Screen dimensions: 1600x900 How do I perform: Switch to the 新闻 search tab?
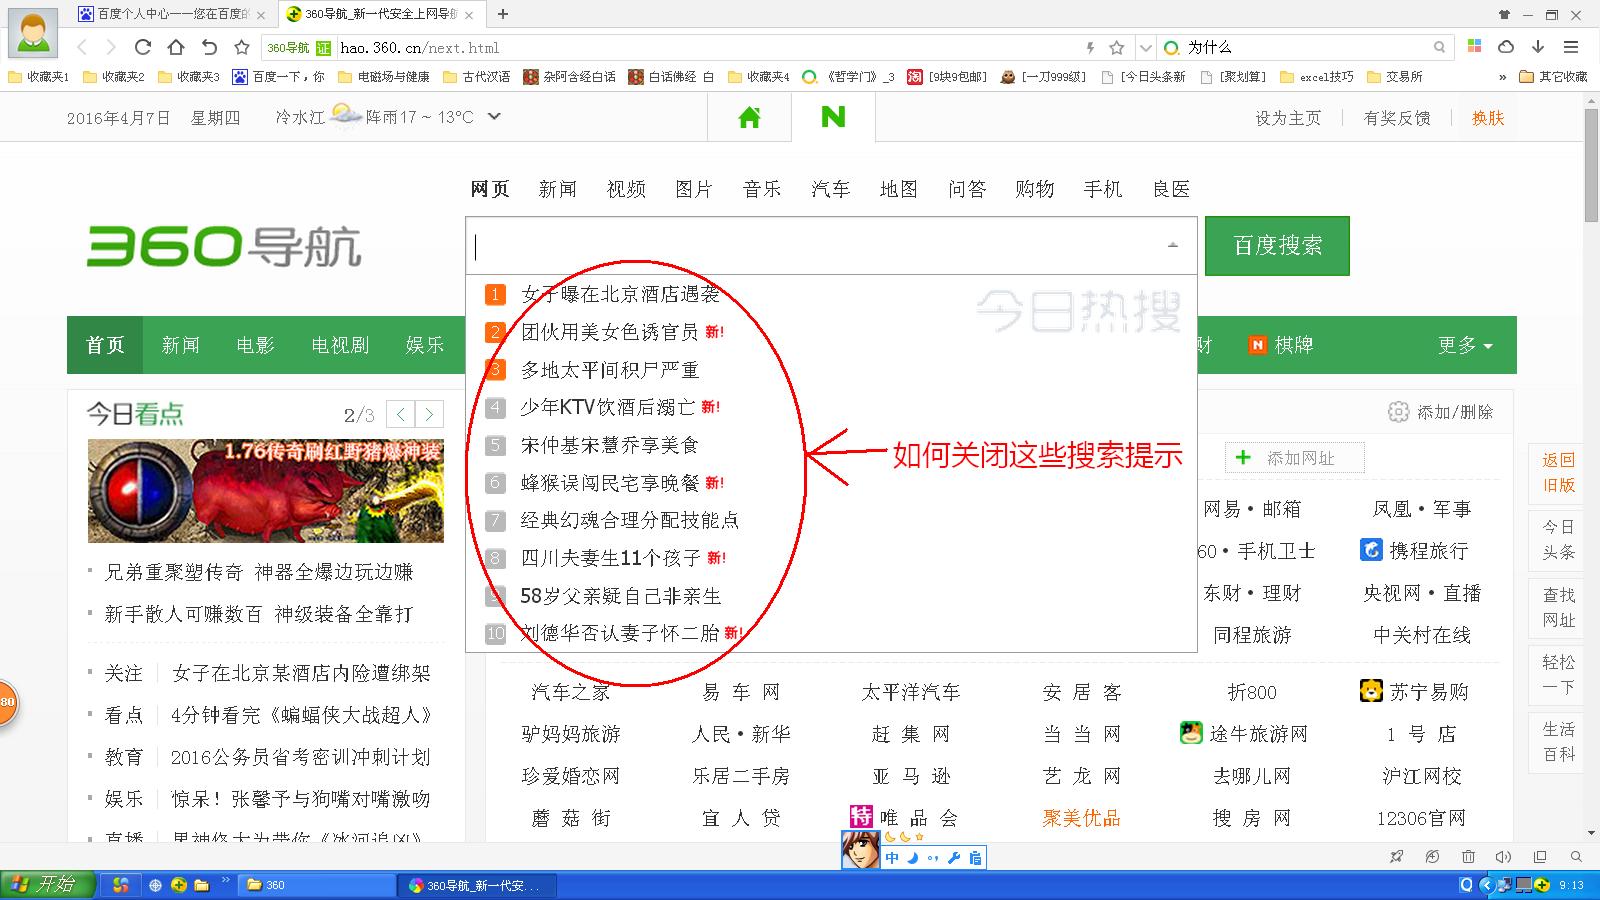[557, 189]
